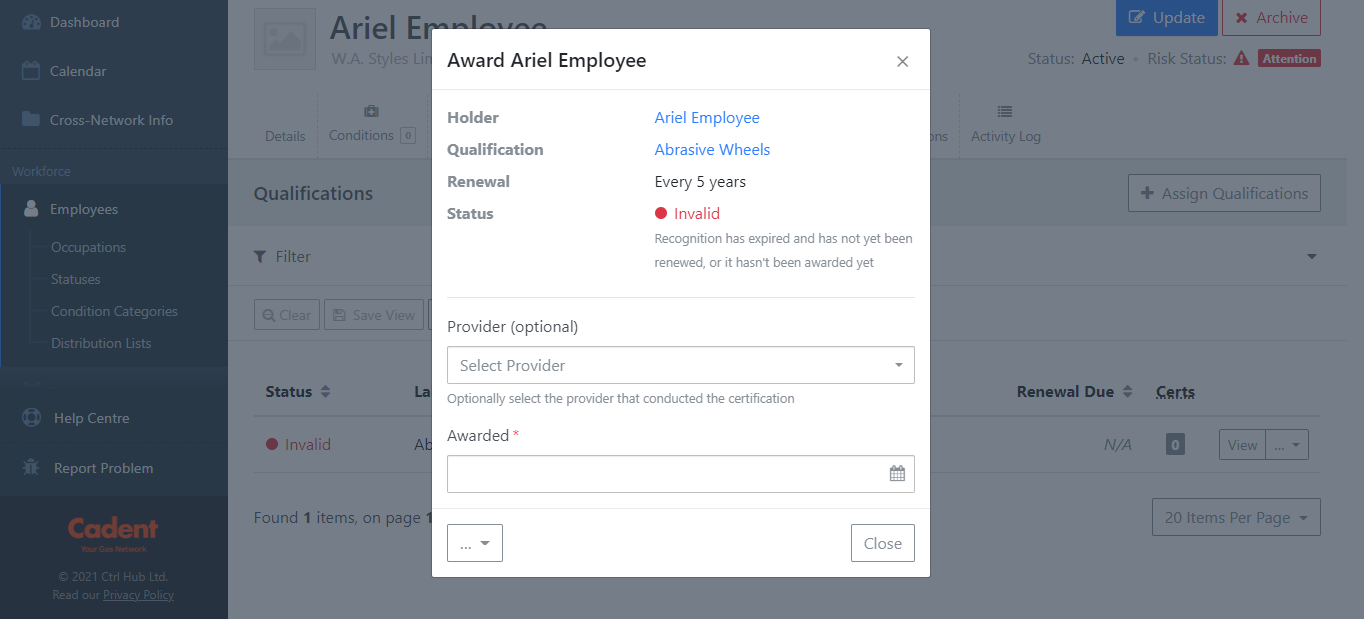Click the Awarded date input field
Screen dimensions: 1364x619
(x=681, y=474)
